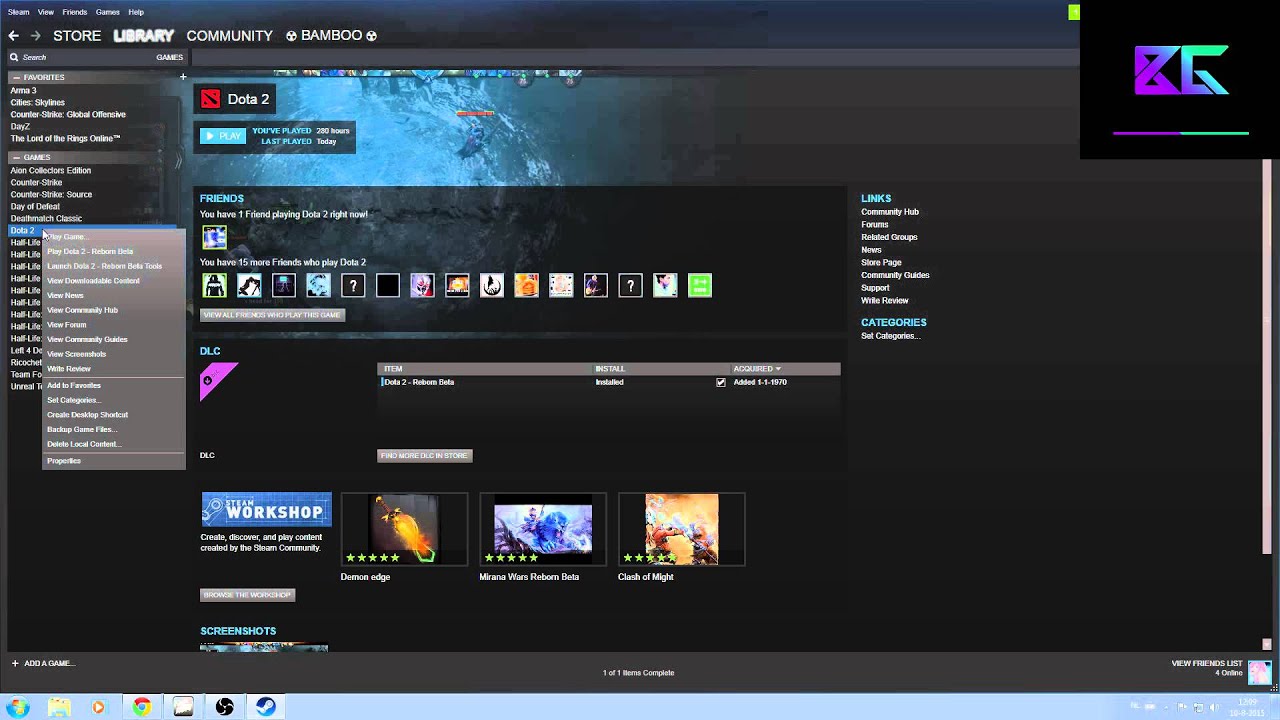Select Backup Game Files
The height and width of the screenshot is (720, 1280).
81,429
